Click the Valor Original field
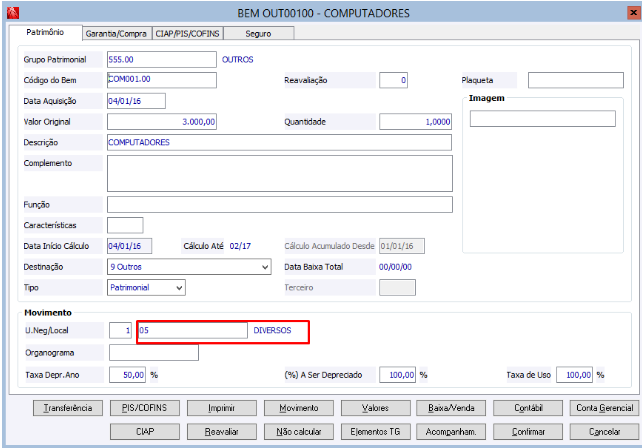Image resolution: width=642 pixels, height=448 pixels. (162, 122)
